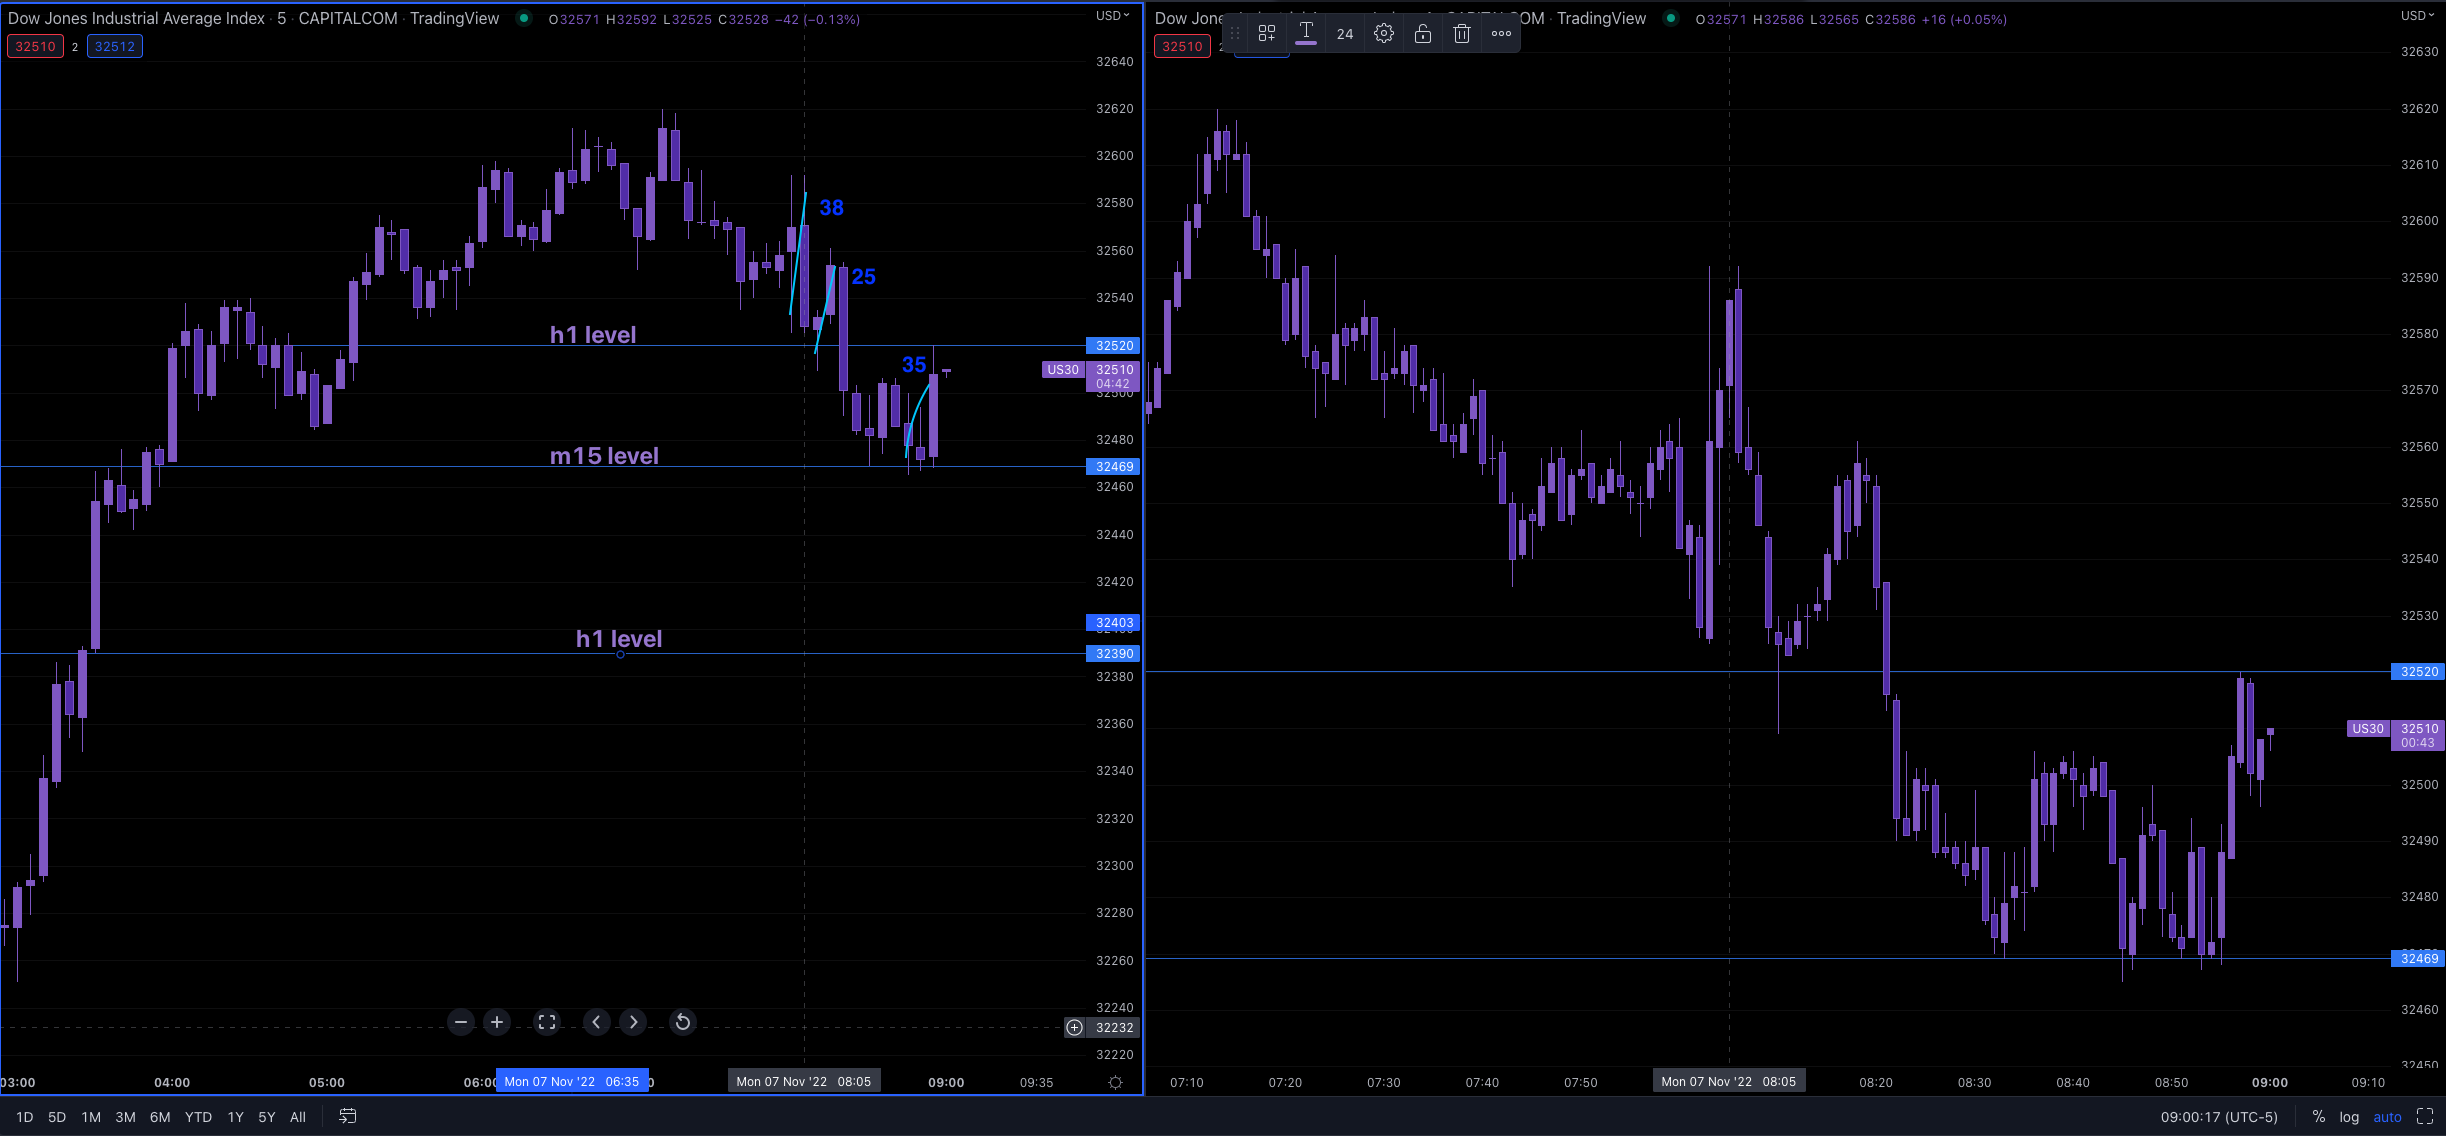Delete the text annotation with the trash icon
This screenshot has height=1136, width=2446.
(1461, 33)
